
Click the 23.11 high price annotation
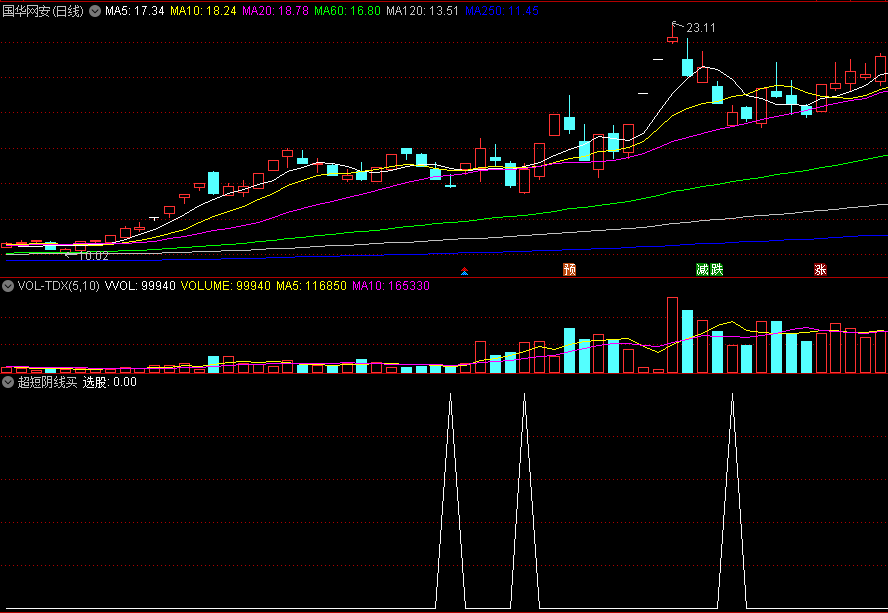point(701,28)
